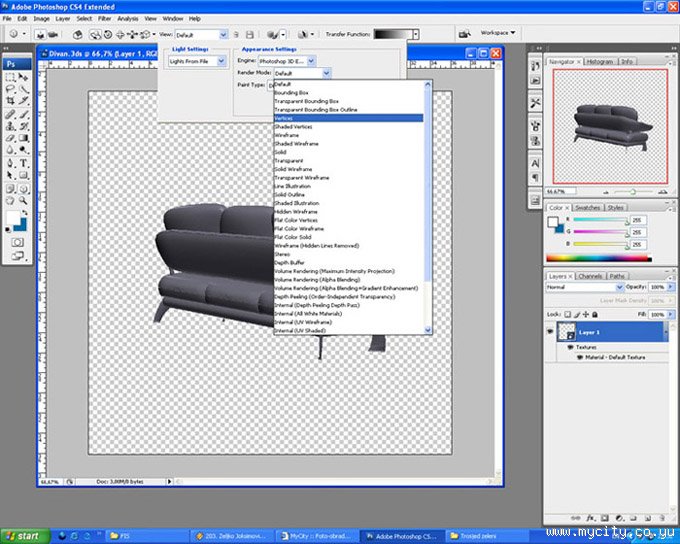Click the Eraser tool
The width and height of the screenshot is (680, 544).
click(x=10, y=138)
